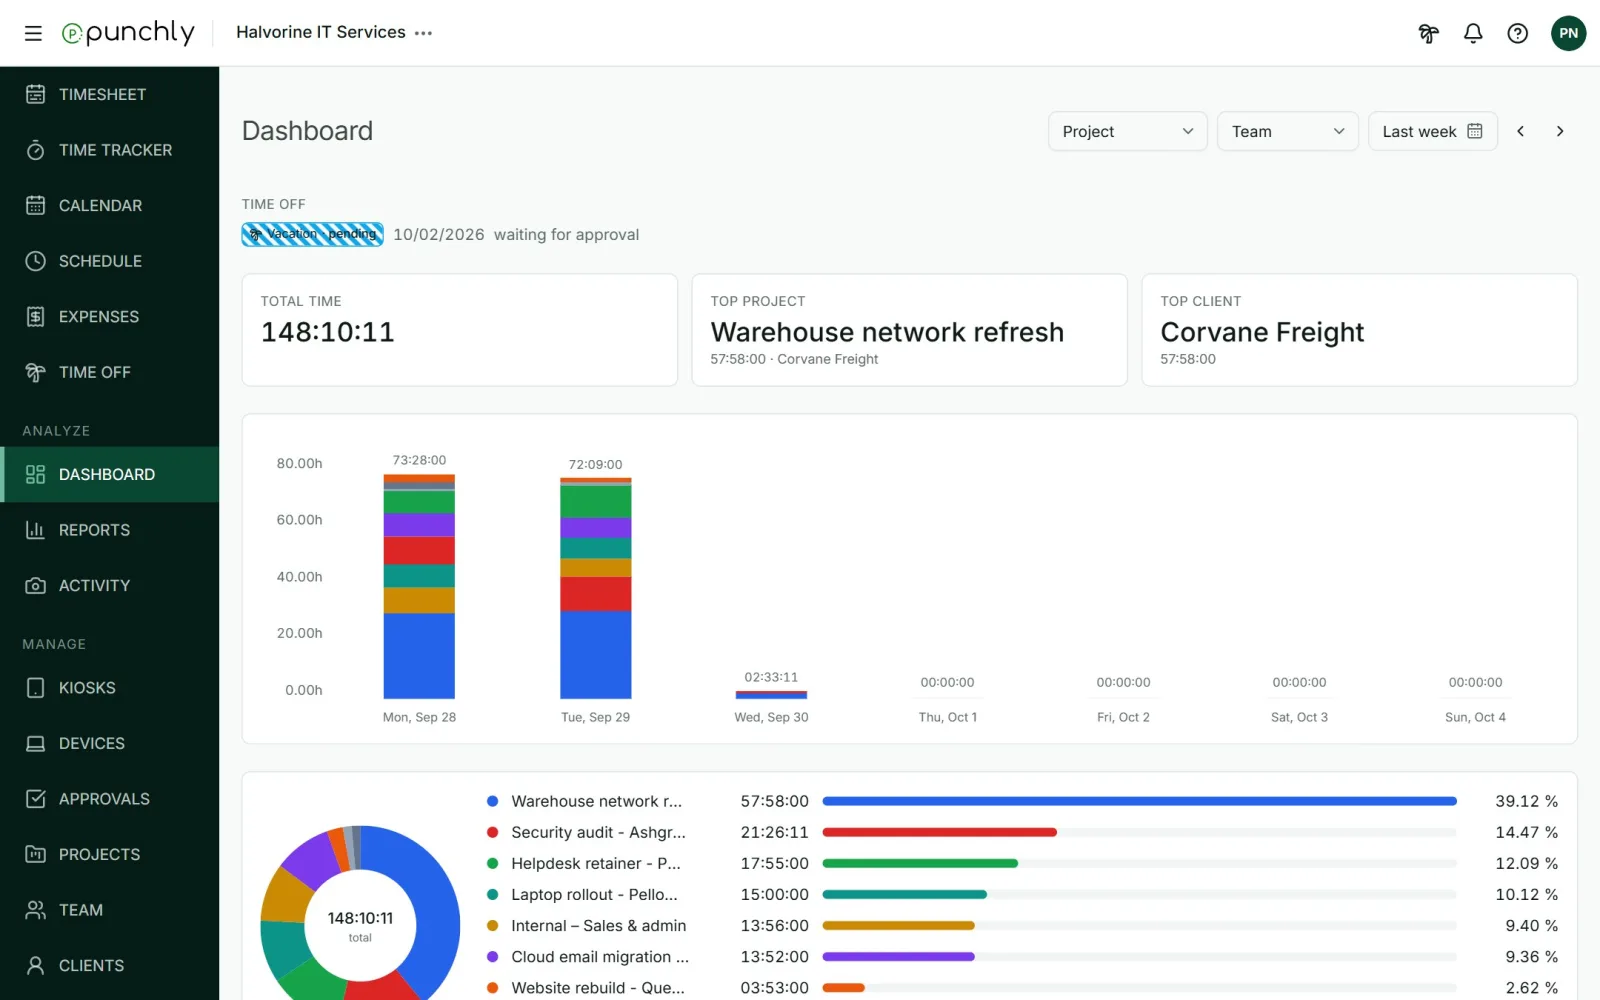The image size is (1600, 1000).
Task: Open the PN user avatar menu
Action: pos(1568,33)
